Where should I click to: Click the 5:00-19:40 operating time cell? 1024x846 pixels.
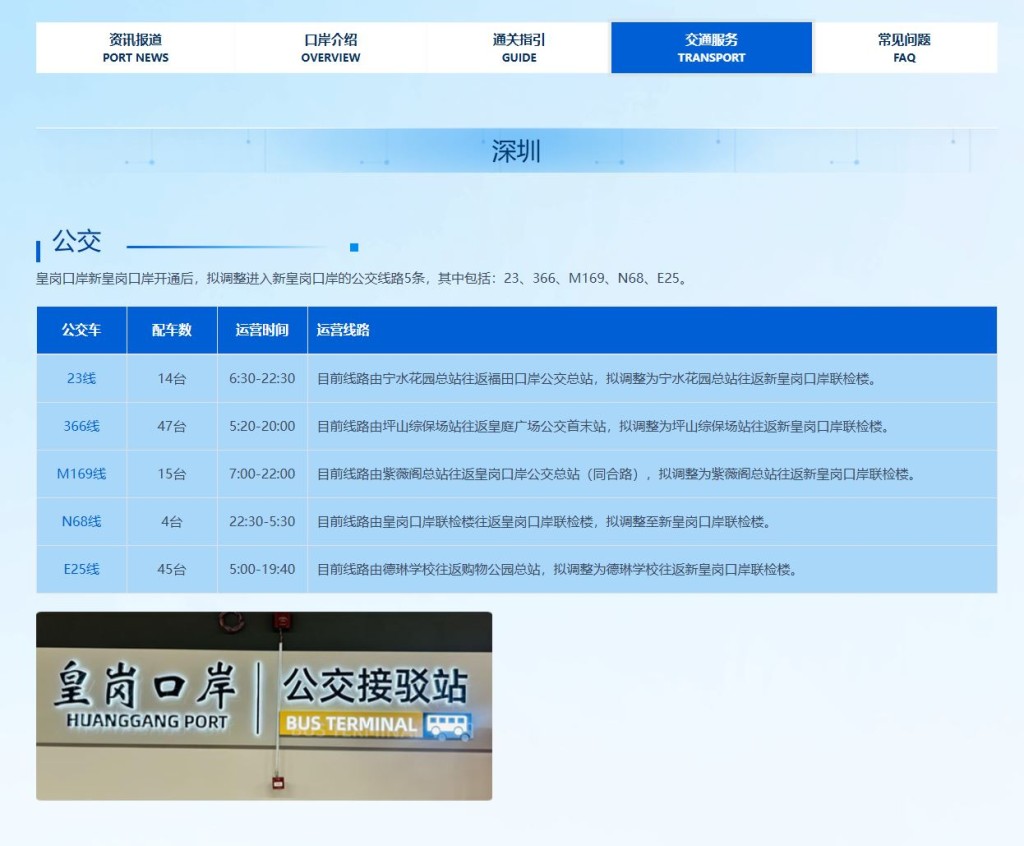(x=262, y=569)
